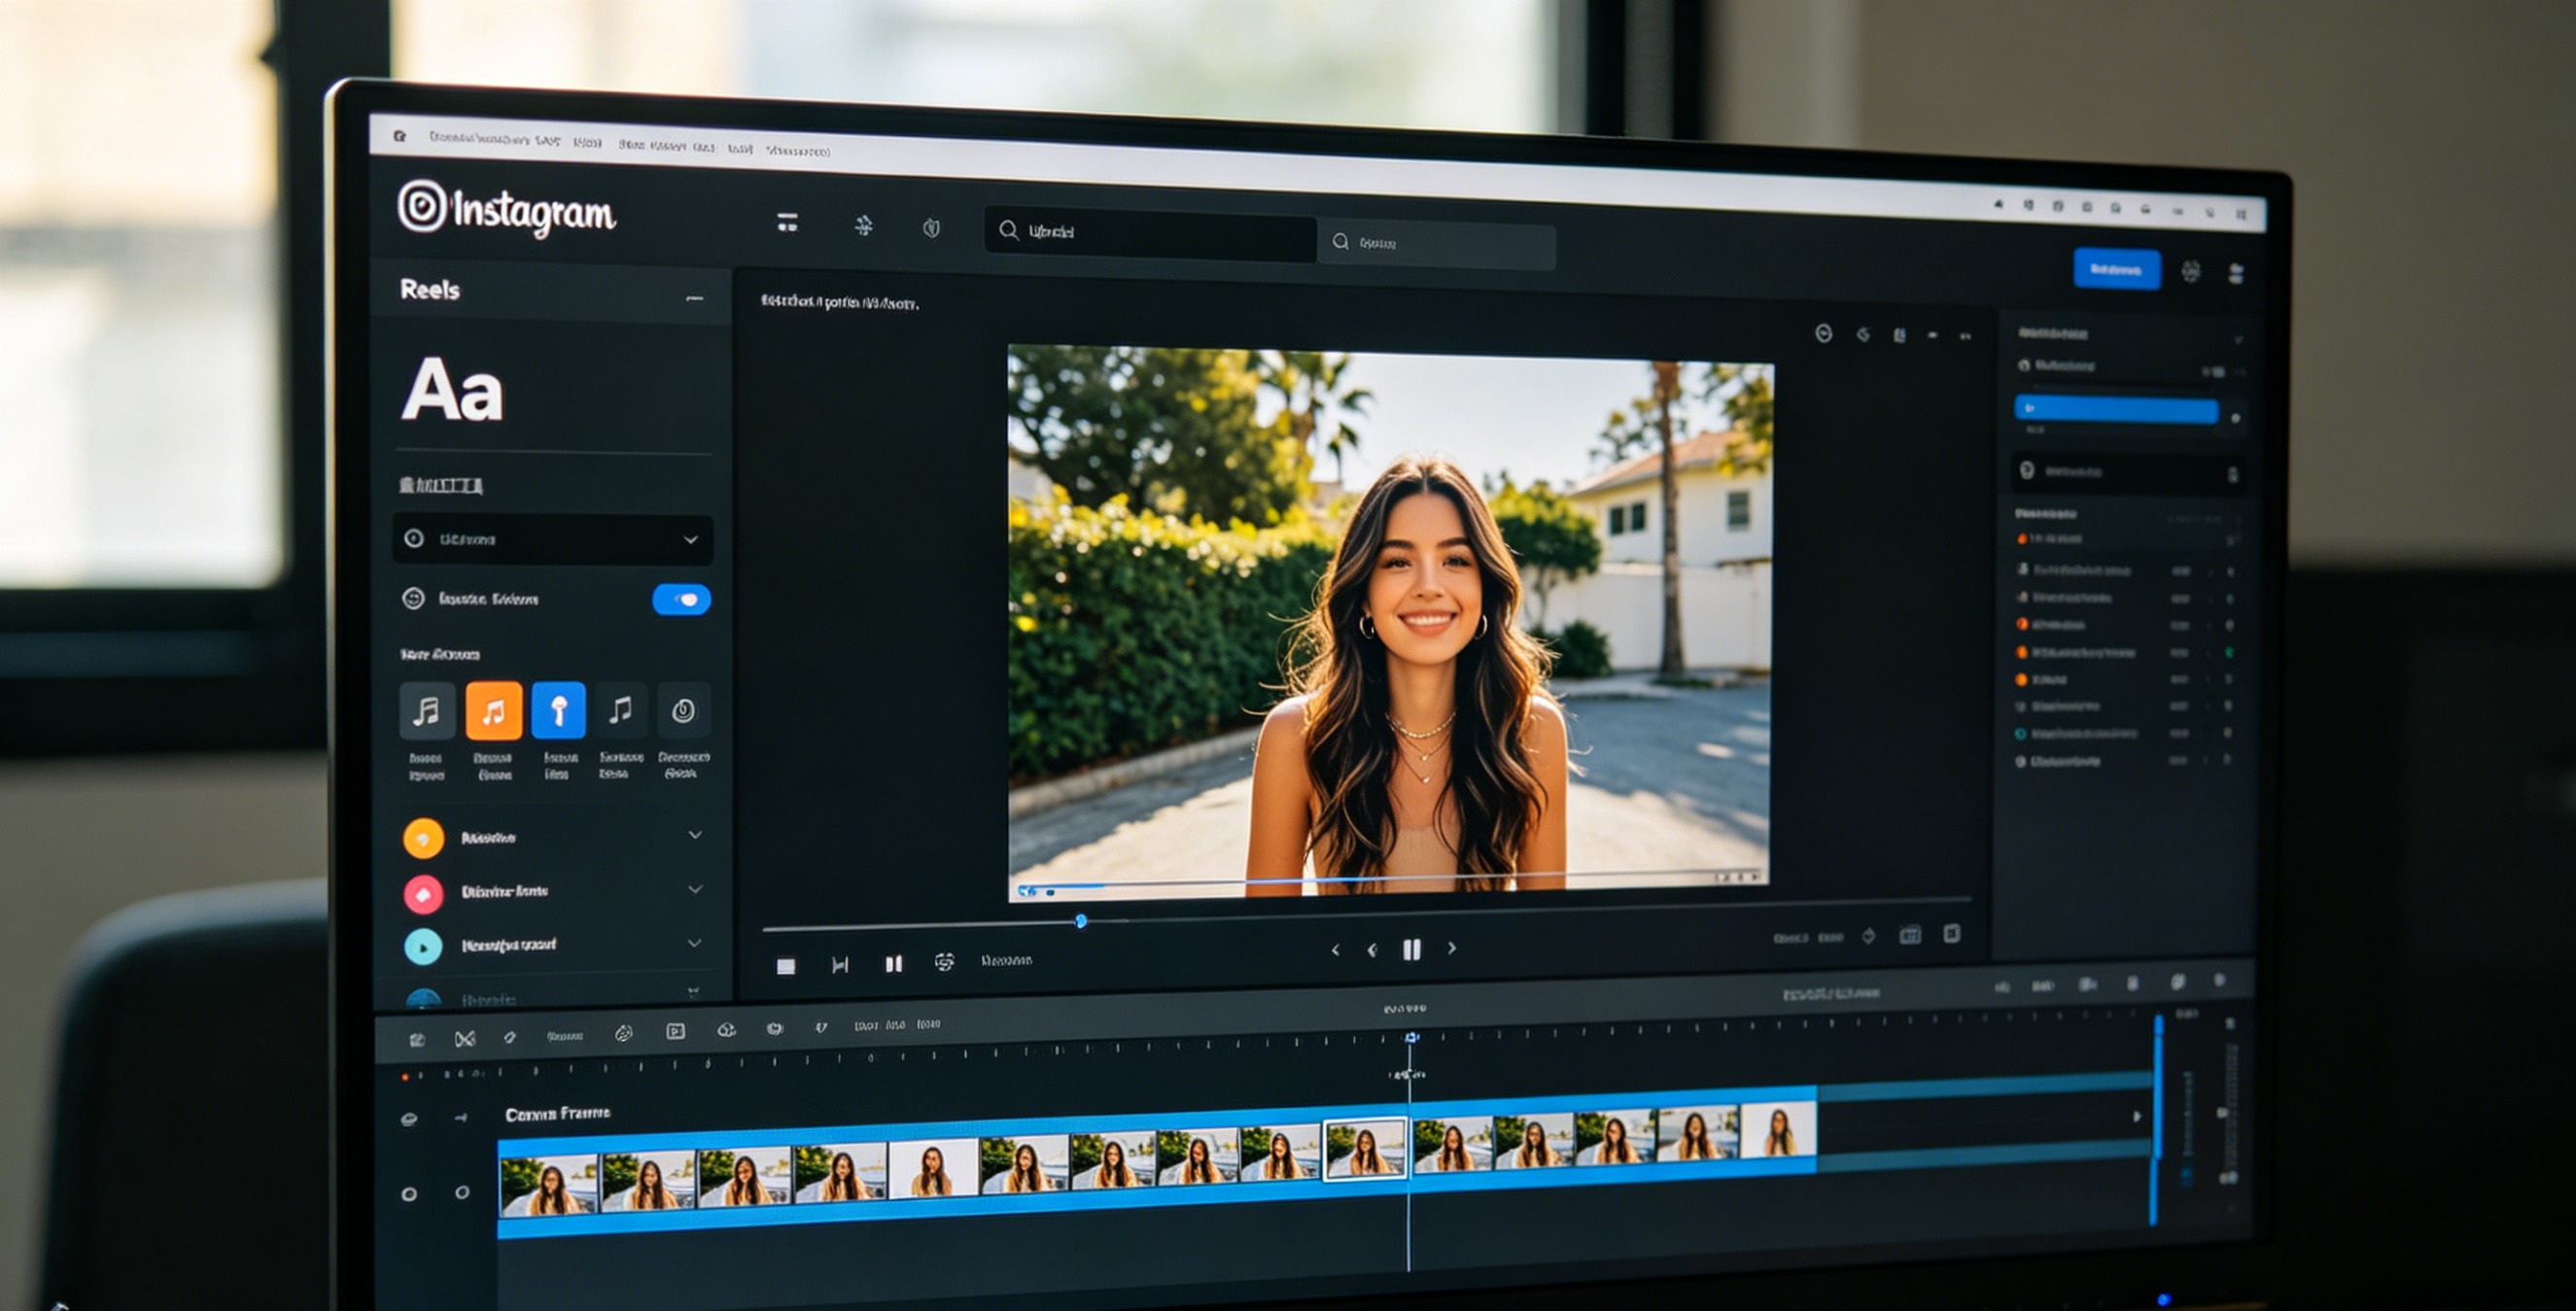Click the camera icon at timeline toolbar start
The width and height of the screenshot is (2576, 1311).
click(x=417, y=1040)
